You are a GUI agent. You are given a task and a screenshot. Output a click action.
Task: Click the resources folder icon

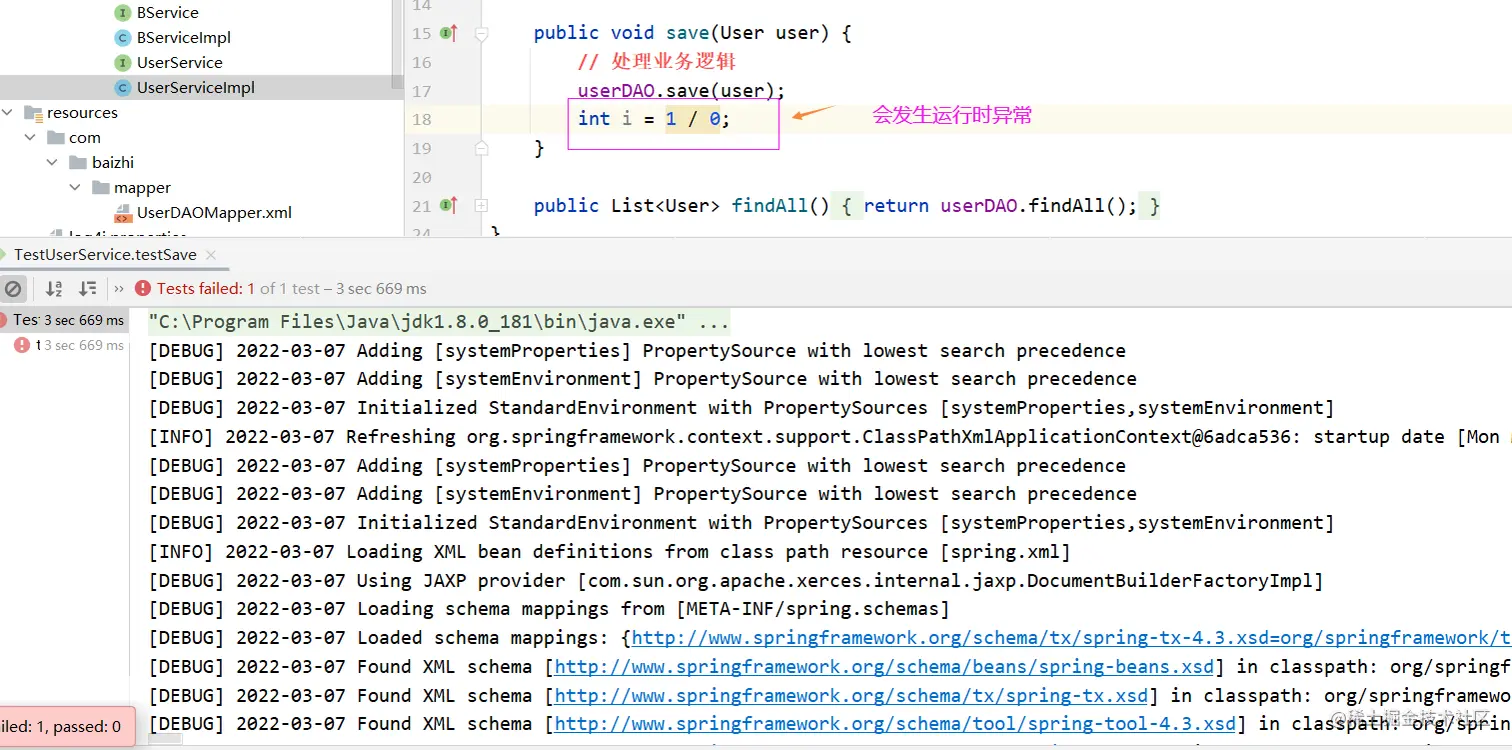33,113
